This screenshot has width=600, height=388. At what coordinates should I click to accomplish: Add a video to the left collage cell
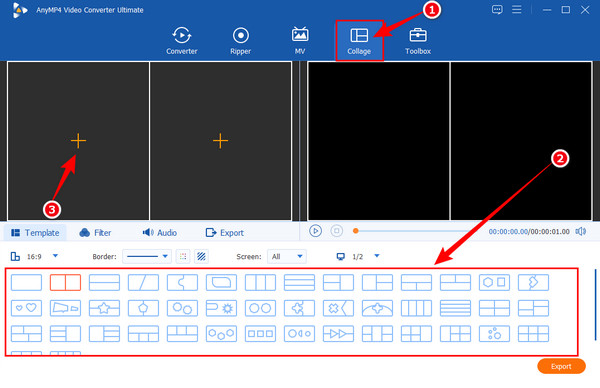pos(78,141)
